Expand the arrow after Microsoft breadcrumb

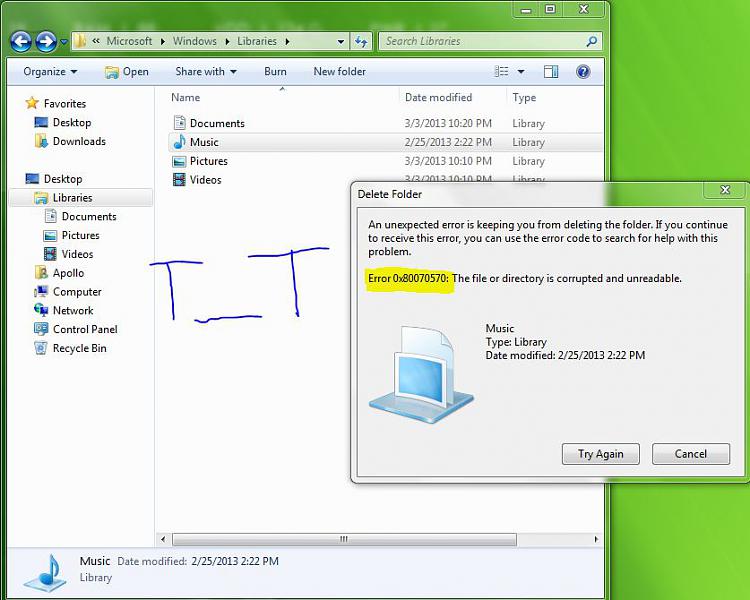163,42
